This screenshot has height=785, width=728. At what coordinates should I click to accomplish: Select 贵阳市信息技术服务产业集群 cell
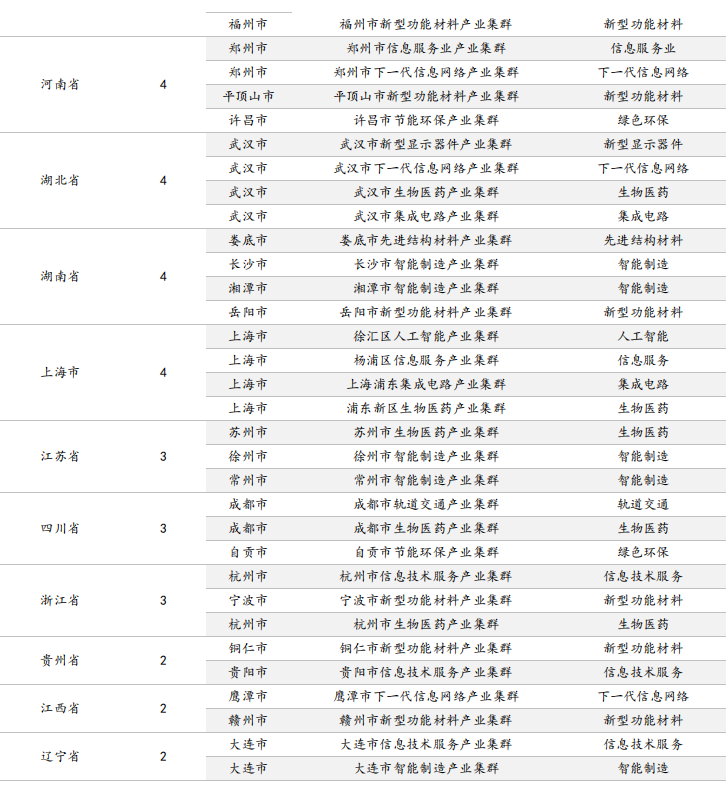(426, 672)
